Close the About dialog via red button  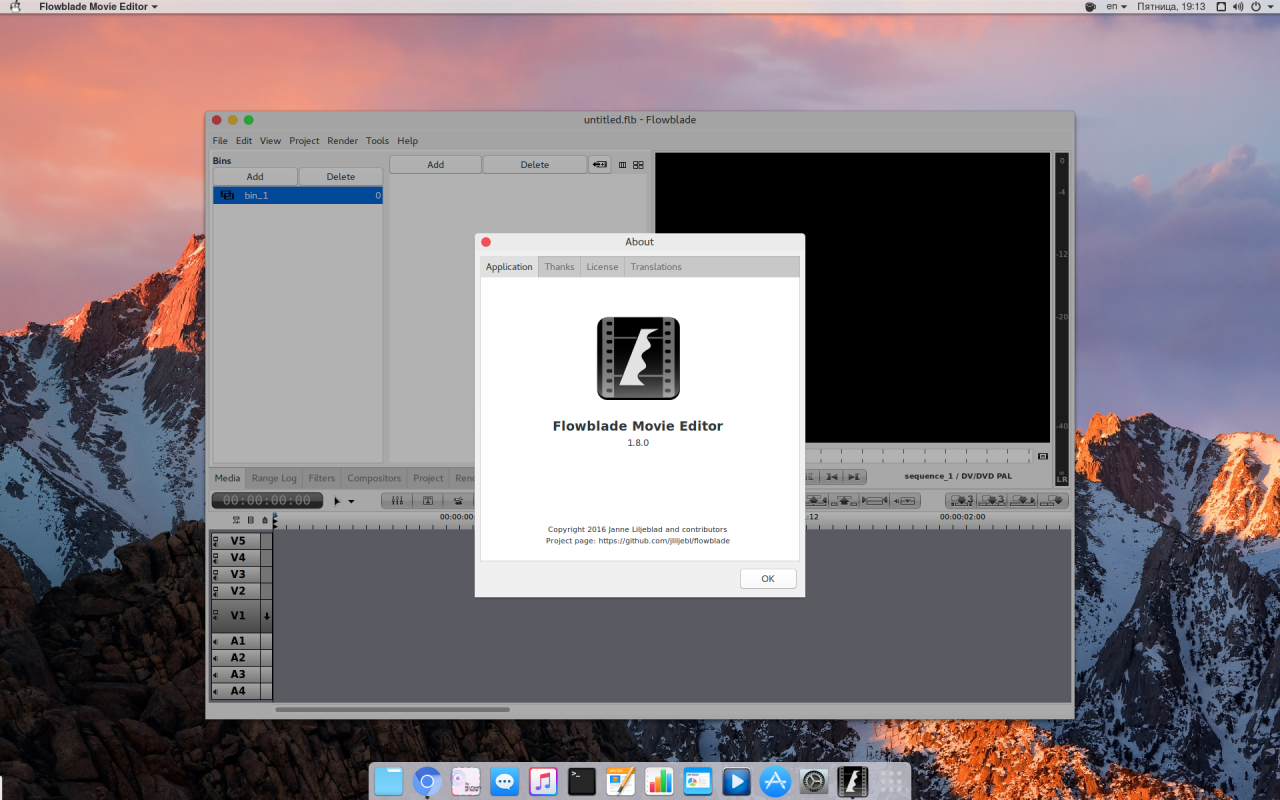coord(486,242)
